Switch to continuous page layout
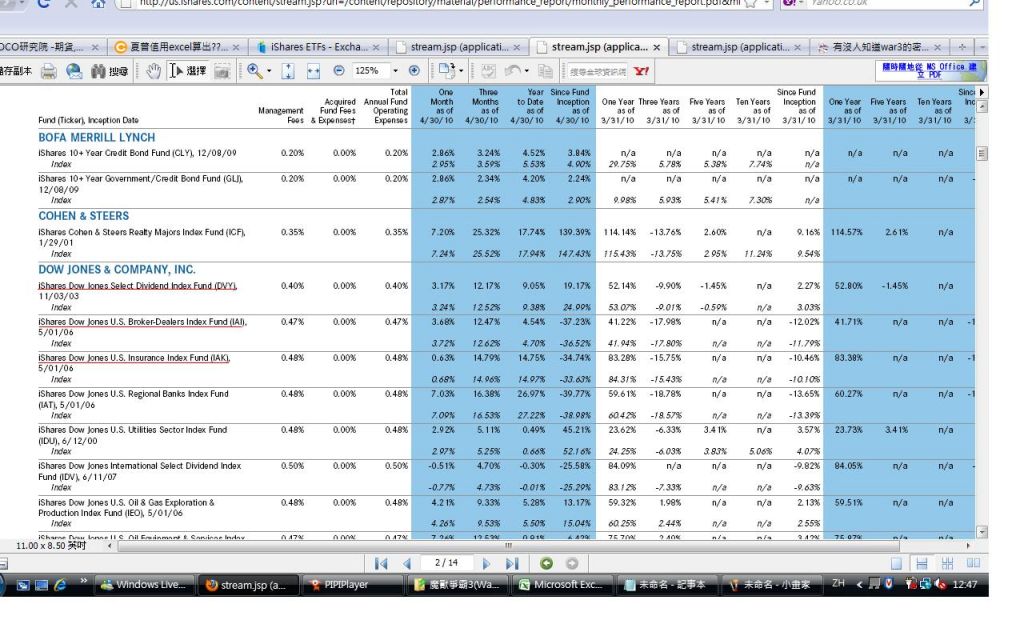The height and width of the screenshot is (640, 1024). [922, 564]
